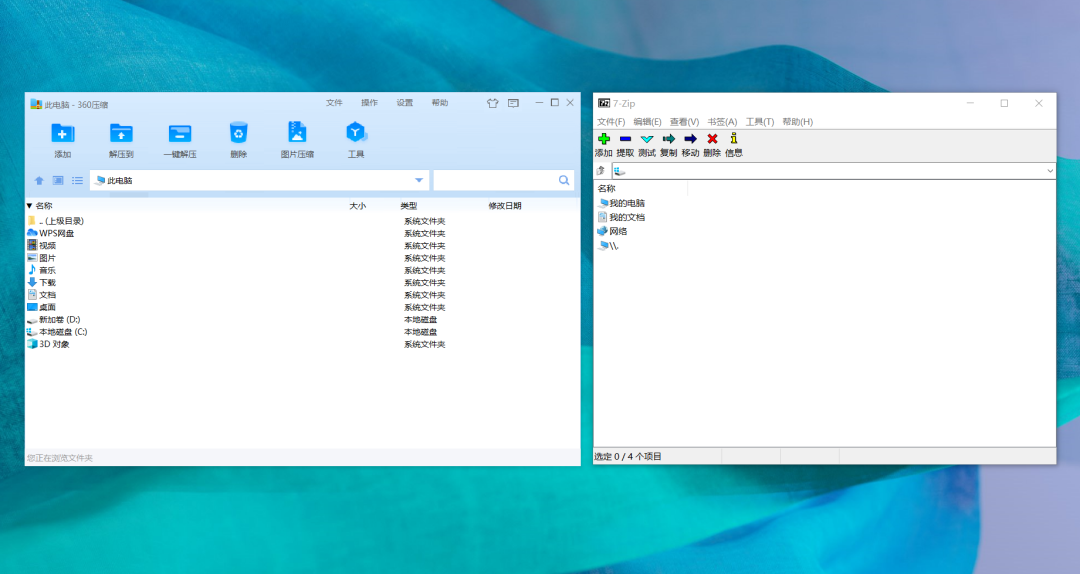Open the 图片压缩 image compression tool
Viewport: 1080px width, 574px height.
tap(297, 133)
